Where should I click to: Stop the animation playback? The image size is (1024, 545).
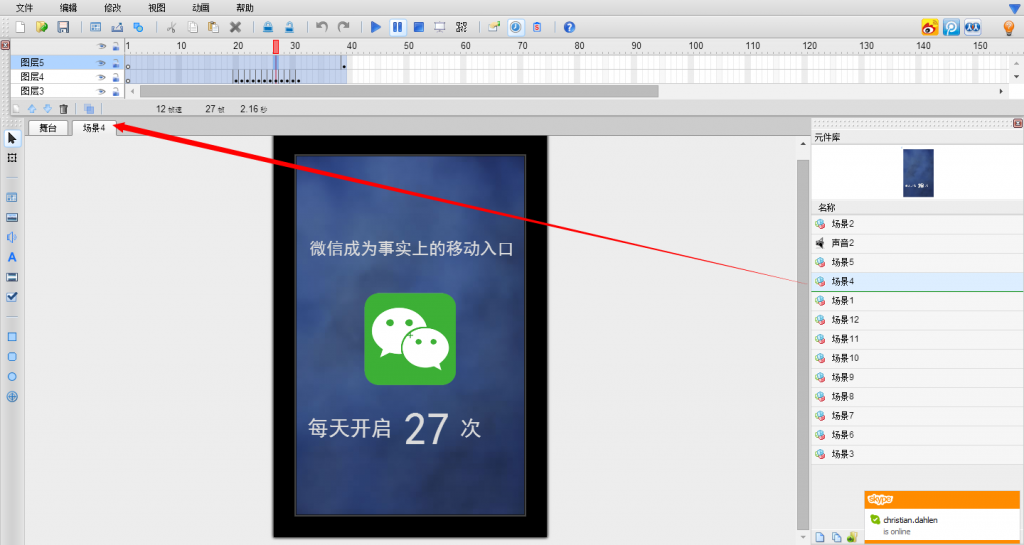419,27
